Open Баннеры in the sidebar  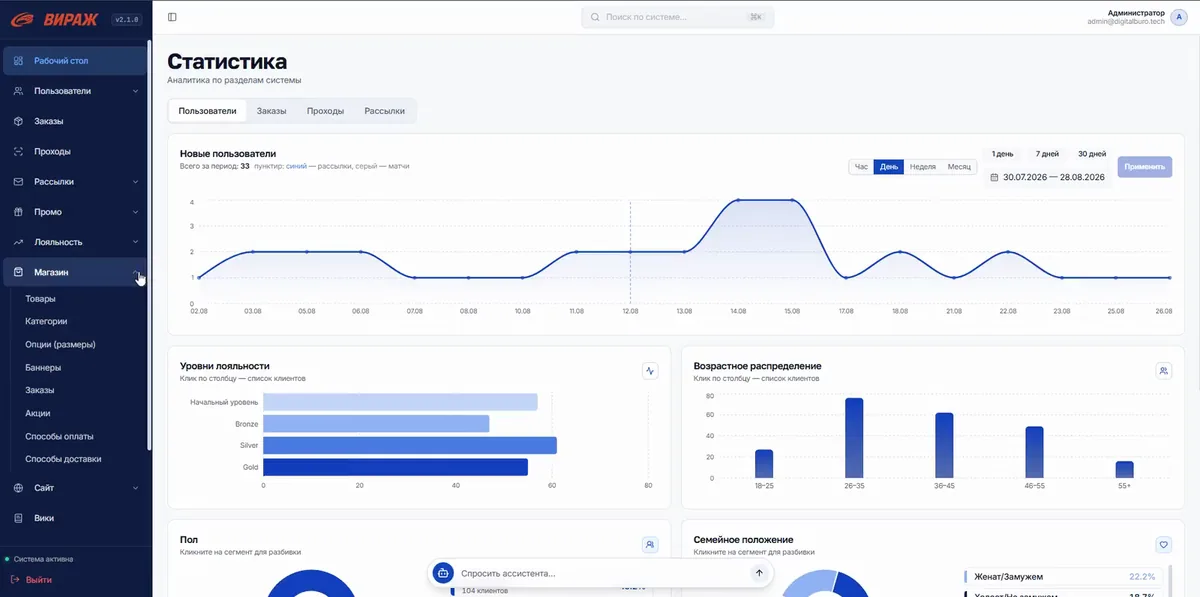[43, 368]
